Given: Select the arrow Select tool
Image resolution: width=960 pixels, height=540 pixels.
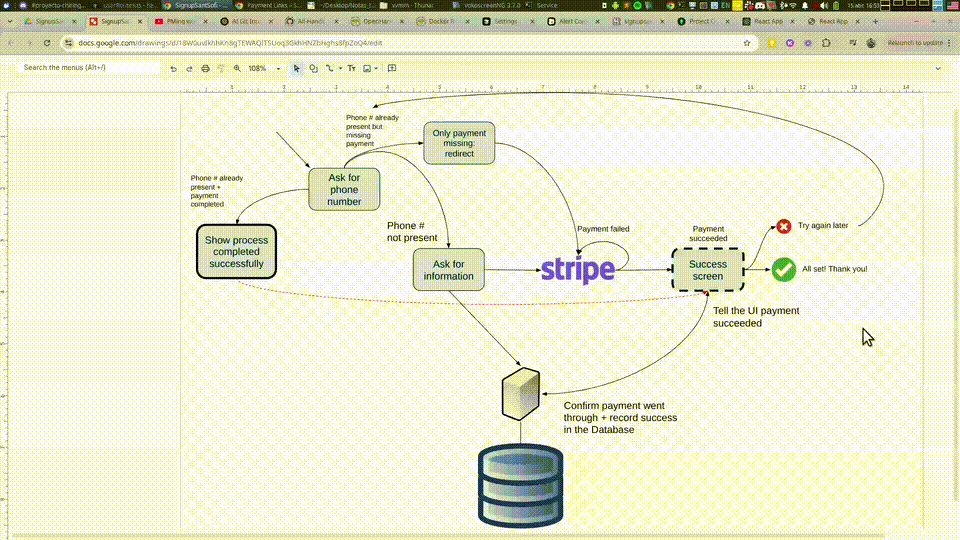Looking at the screenshot, I should (296, 69).
